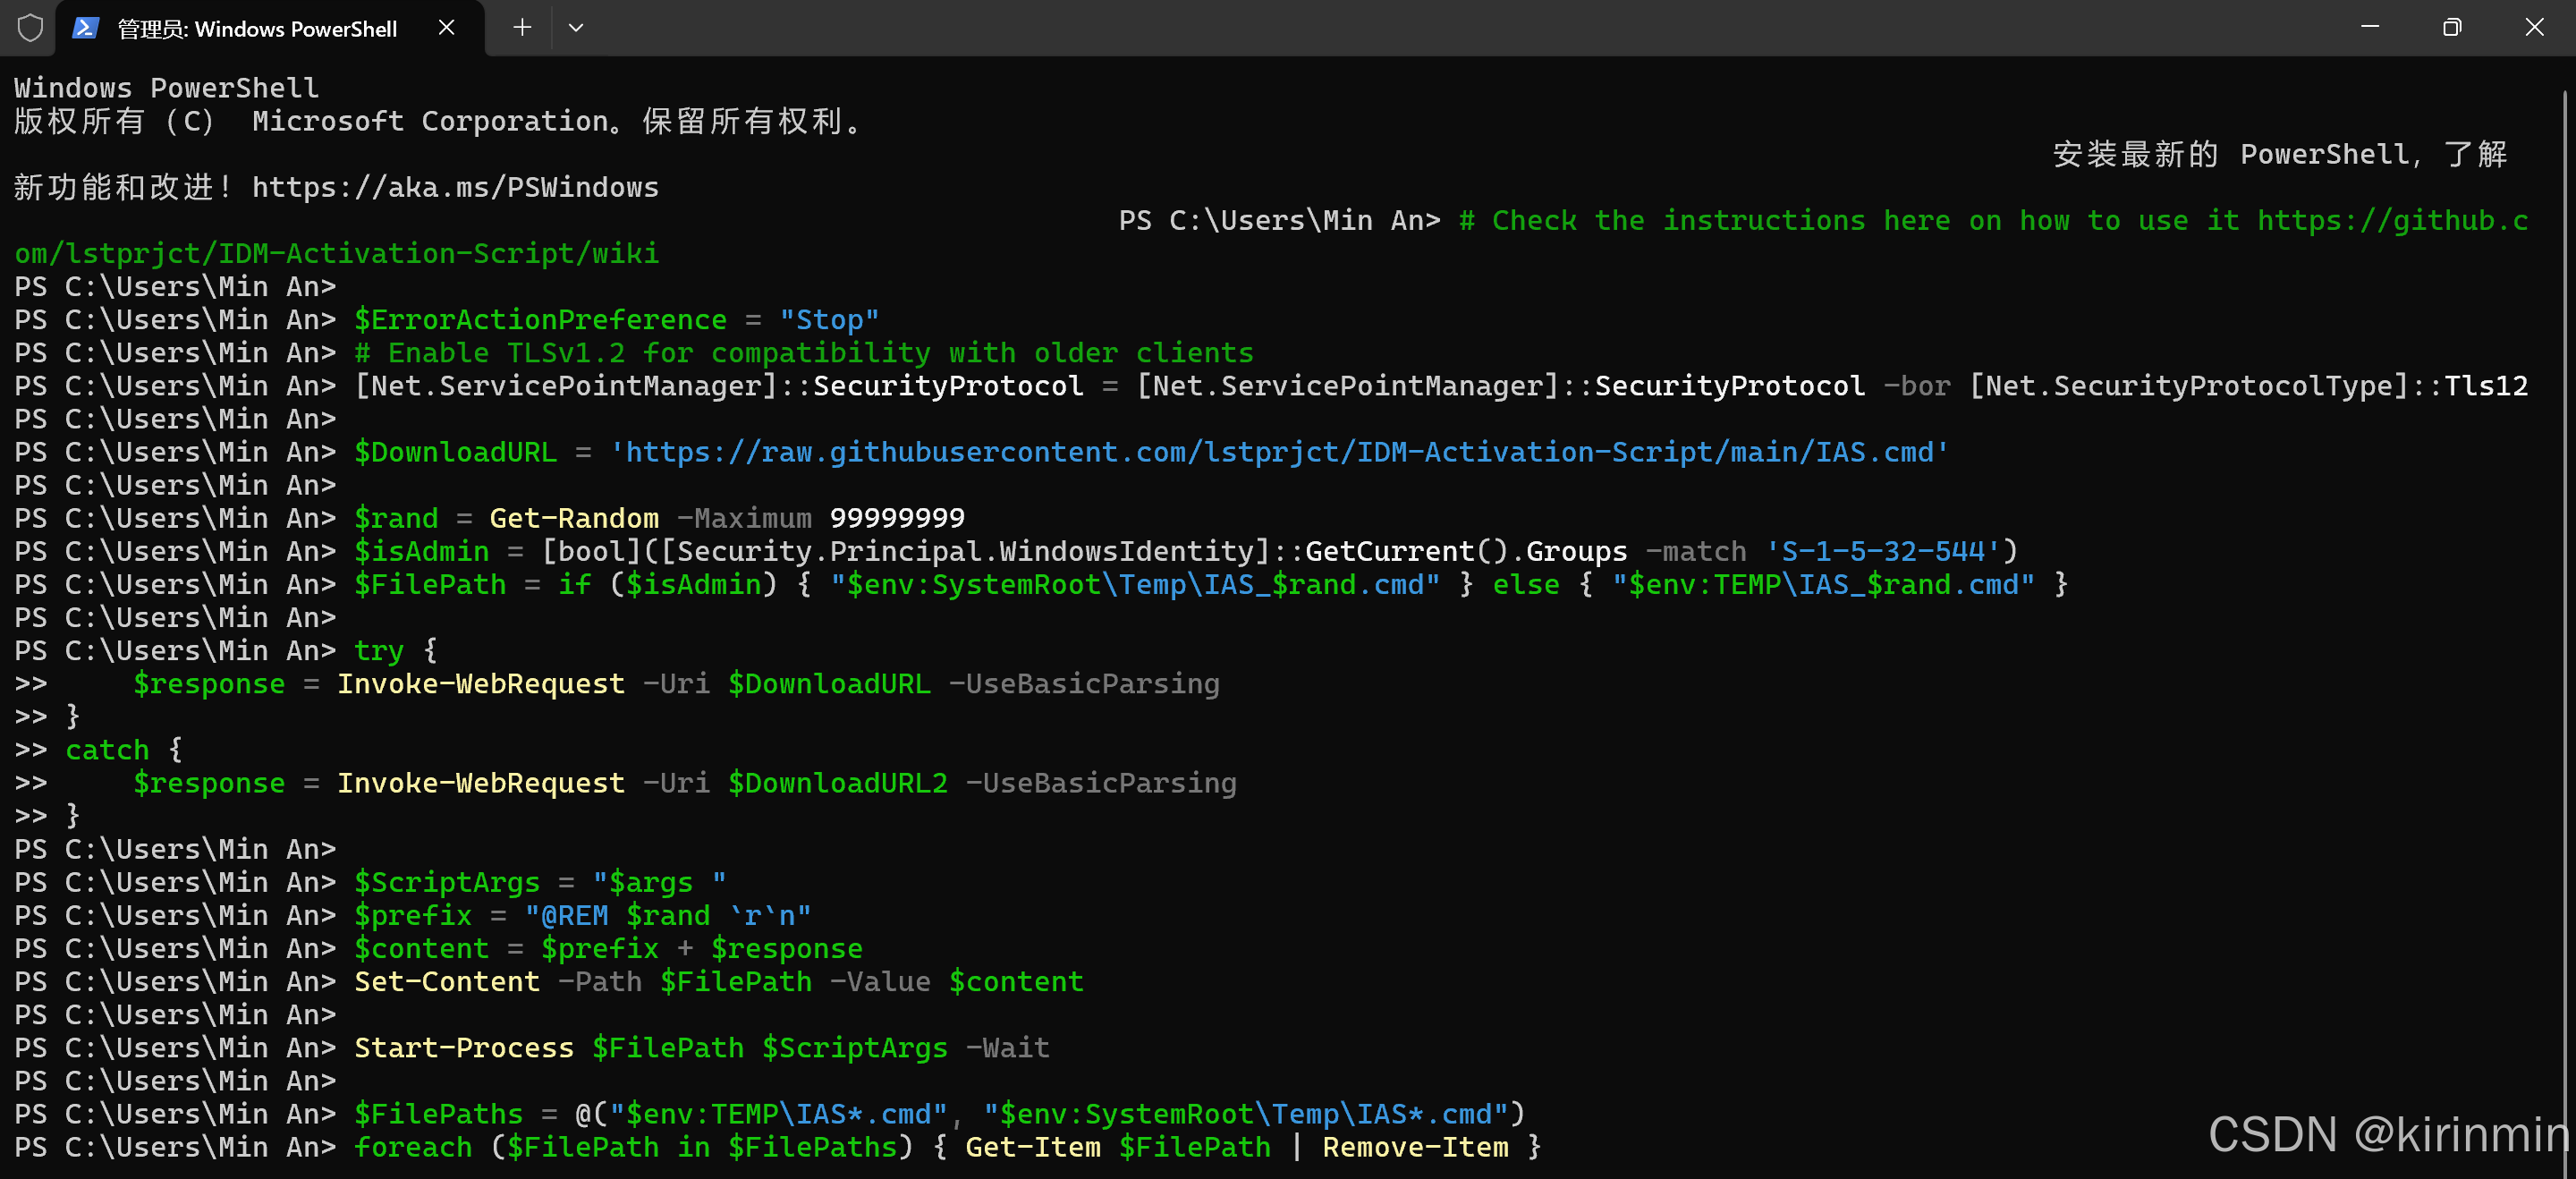Click the administrator shield icon in the title bar
The width and height of the screenshot is (2576, 1179).
tap(30, 27)
